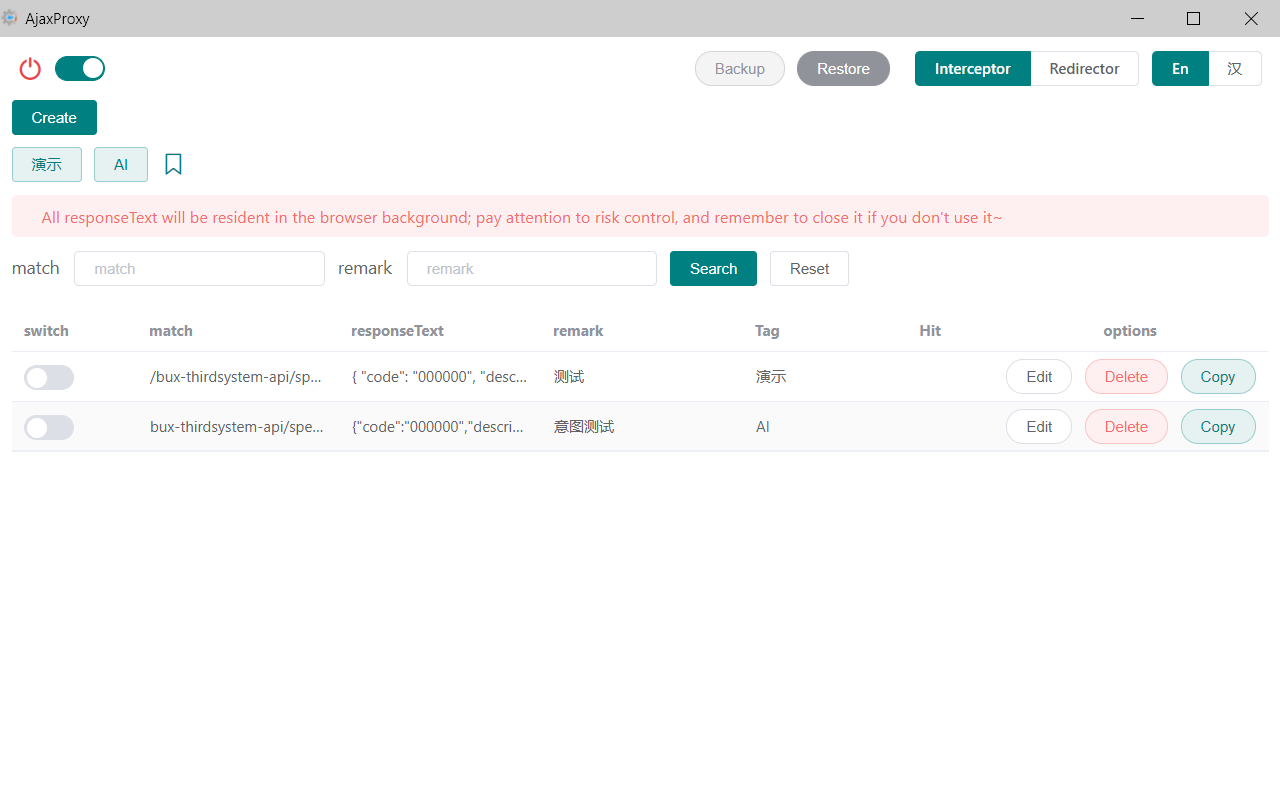Delete the 测试 row

1126,376
